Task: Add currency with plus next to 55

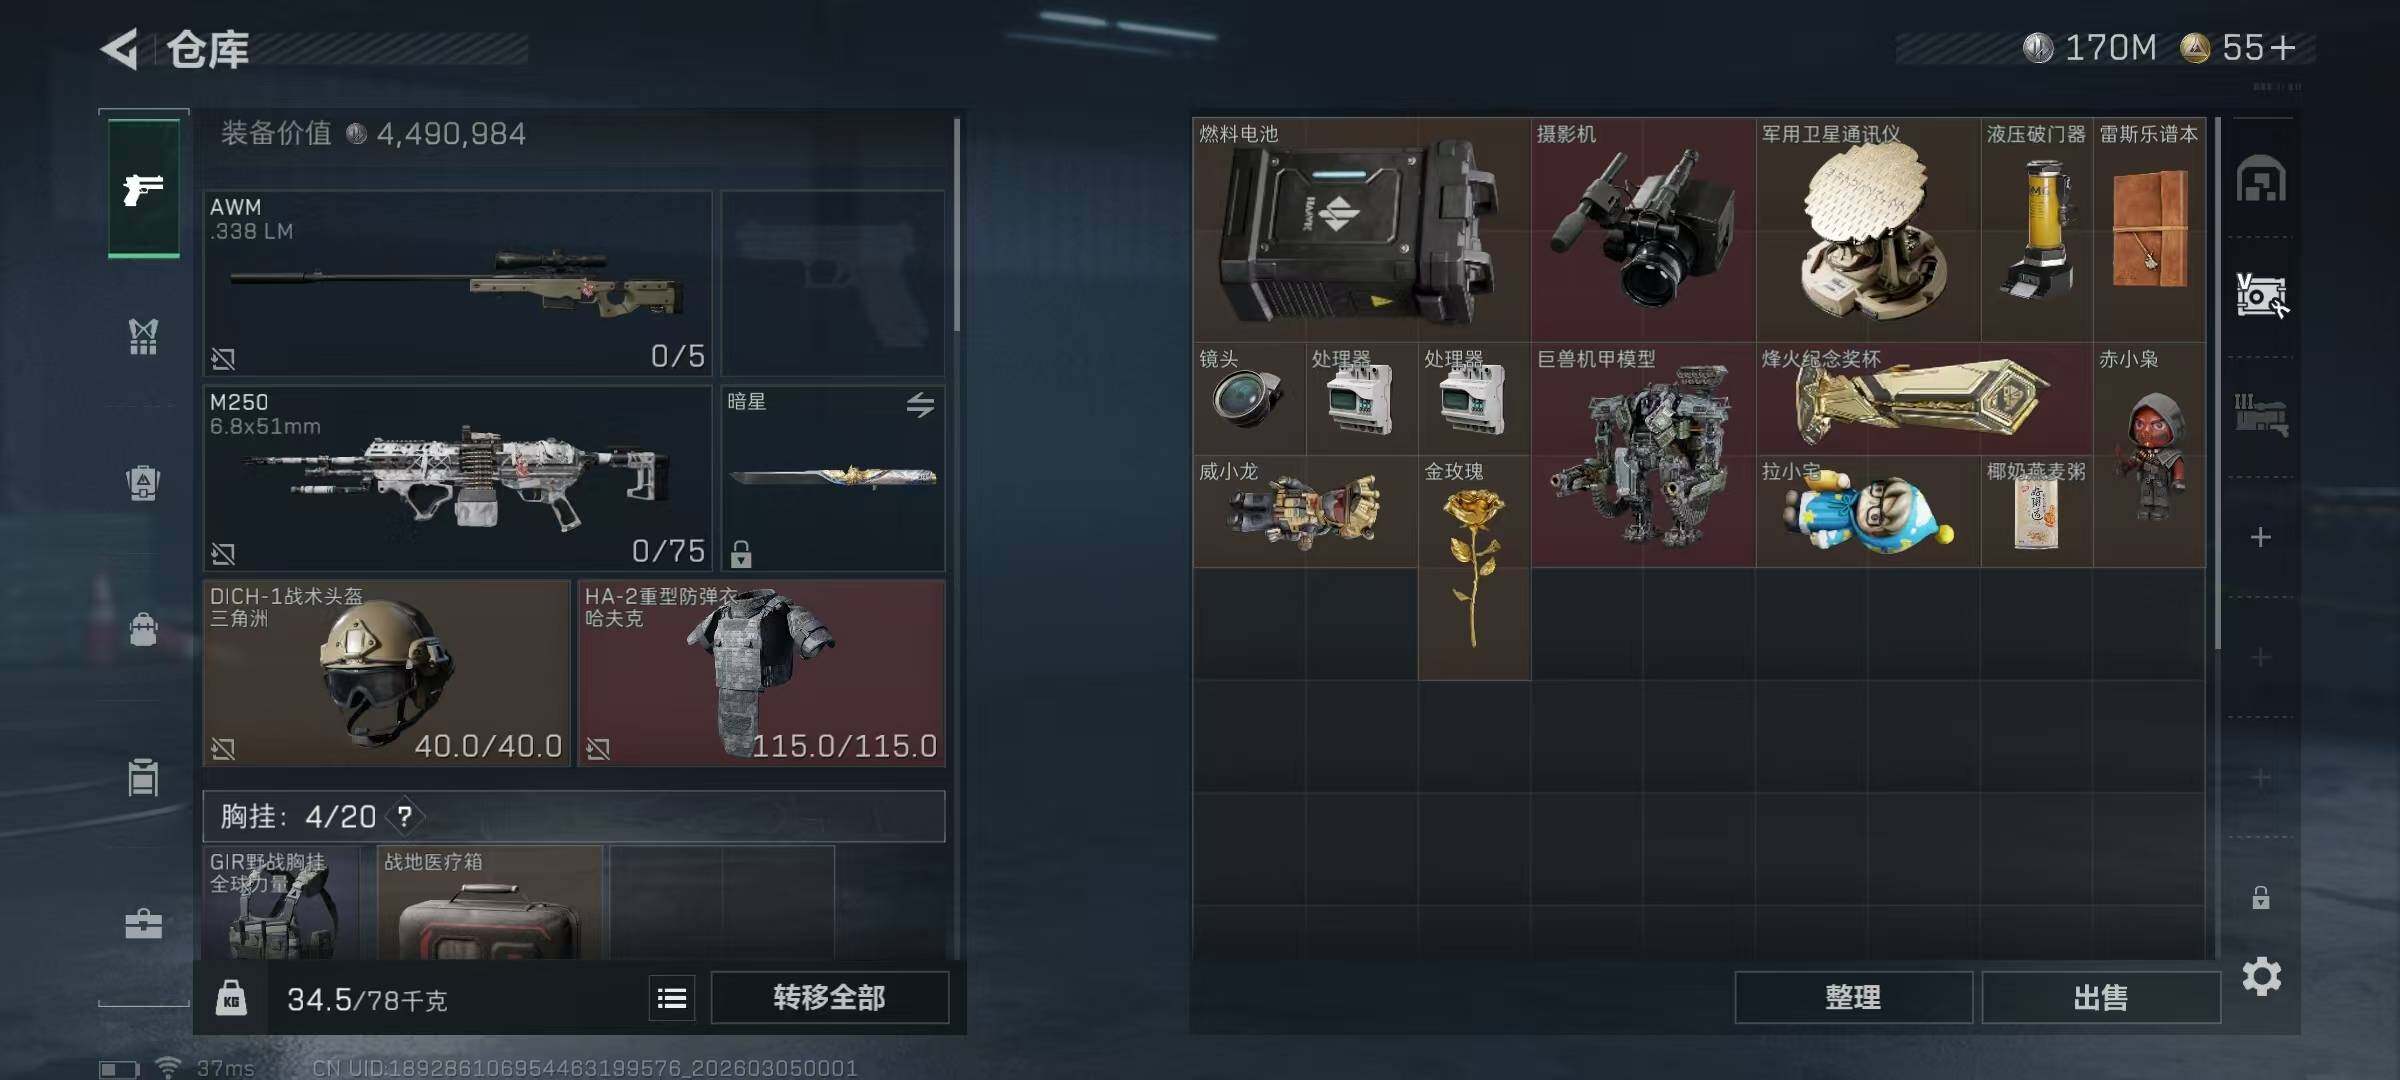Action: coord(2284,48)
